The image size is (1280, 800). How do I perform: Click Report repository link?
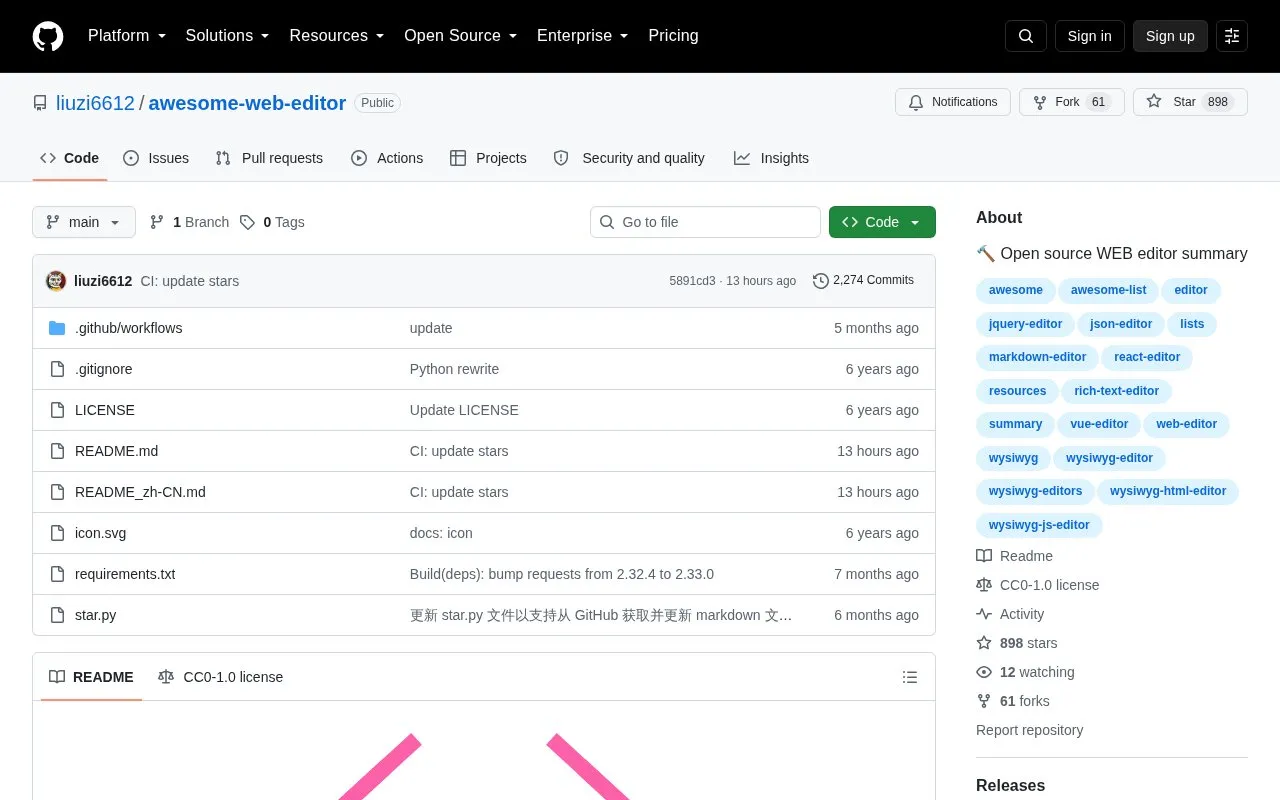1029,730
